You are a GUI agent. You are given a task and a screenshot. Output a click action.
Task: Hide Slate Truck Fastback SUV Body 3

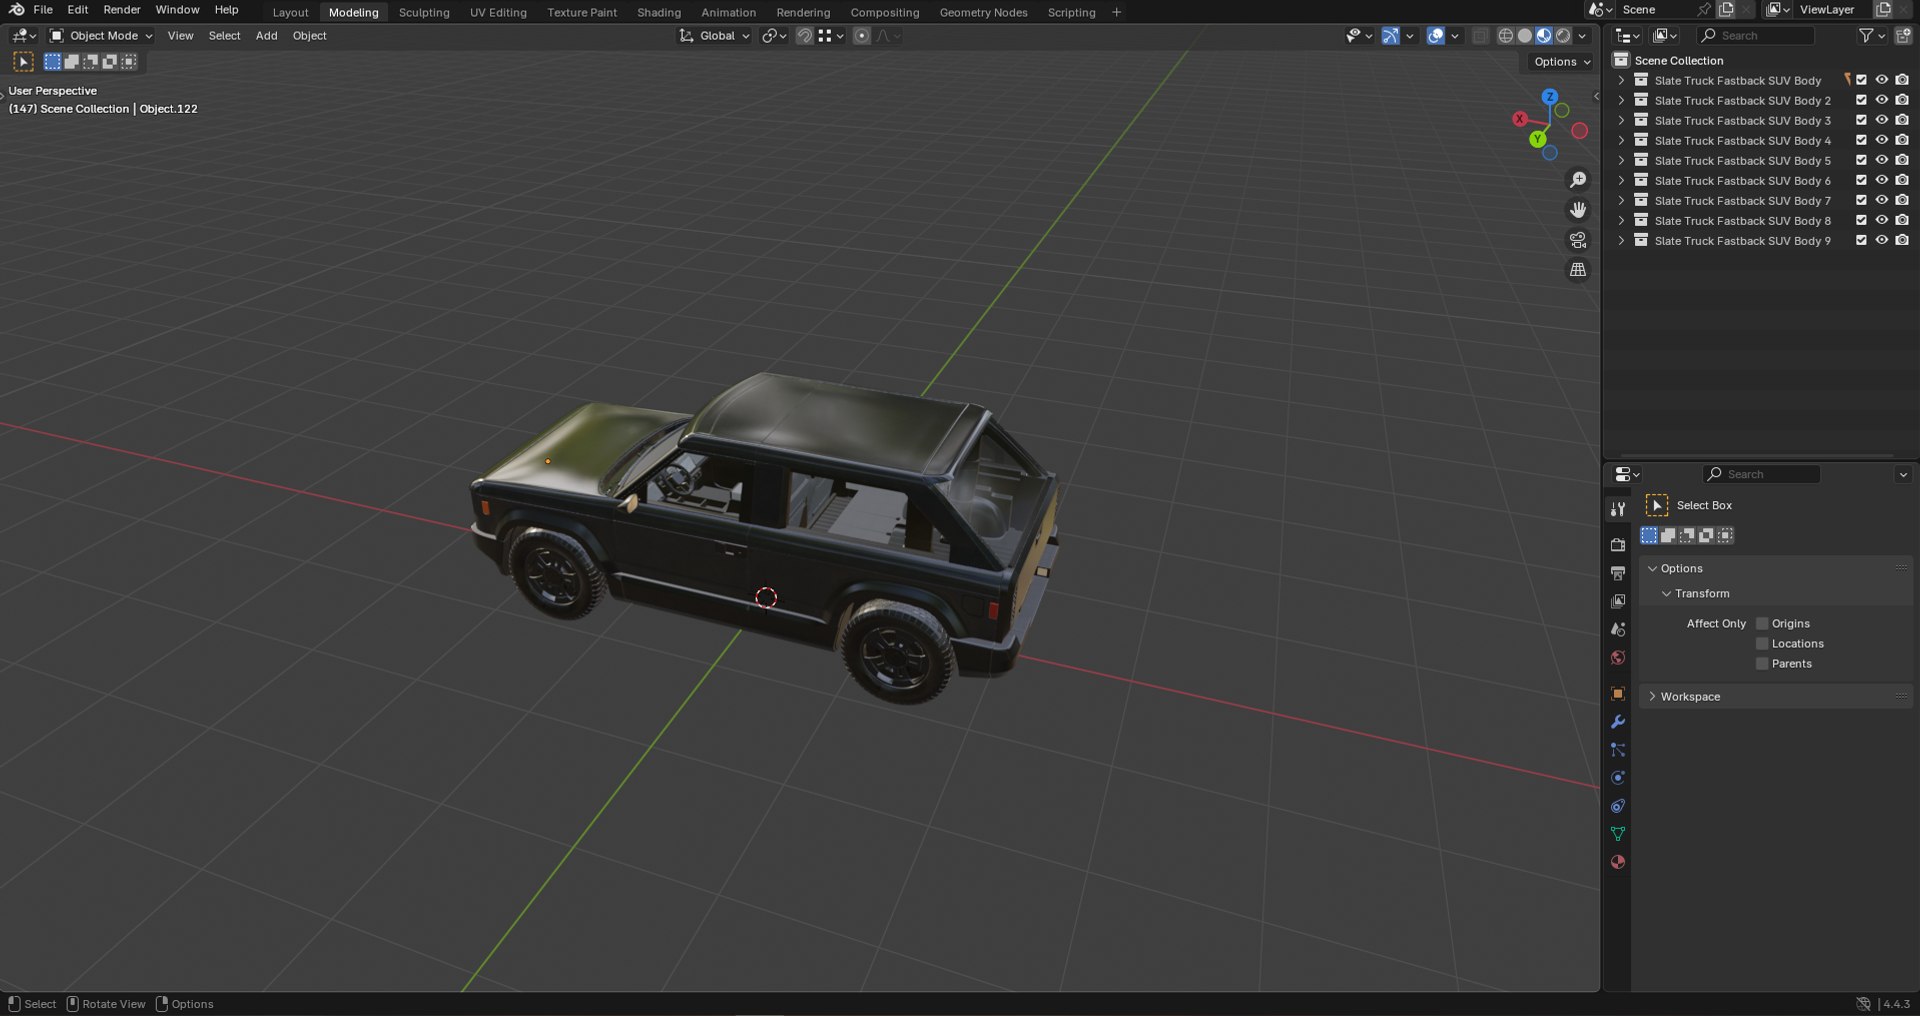pos(1881,120)
